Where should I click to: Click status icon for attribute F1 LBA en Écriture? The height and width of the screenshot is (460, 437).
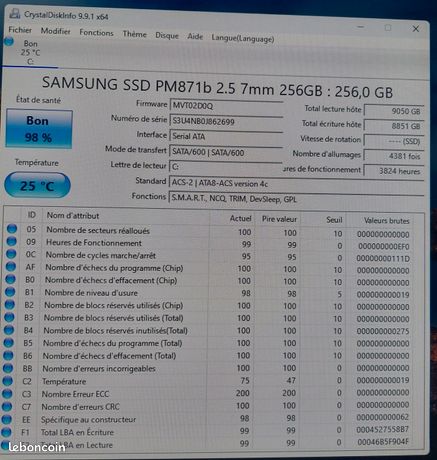point(6,432)
